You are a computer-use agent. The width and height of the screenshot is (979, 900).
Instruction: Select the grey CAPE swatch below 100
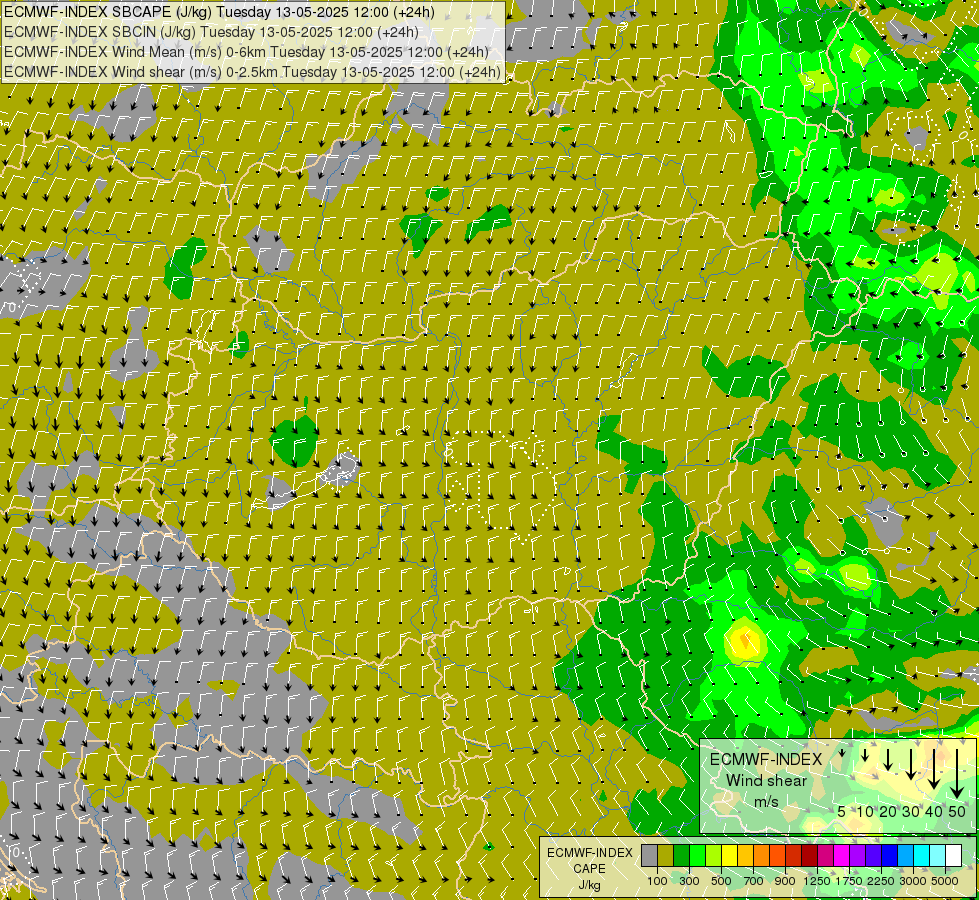tap(649, 855)
